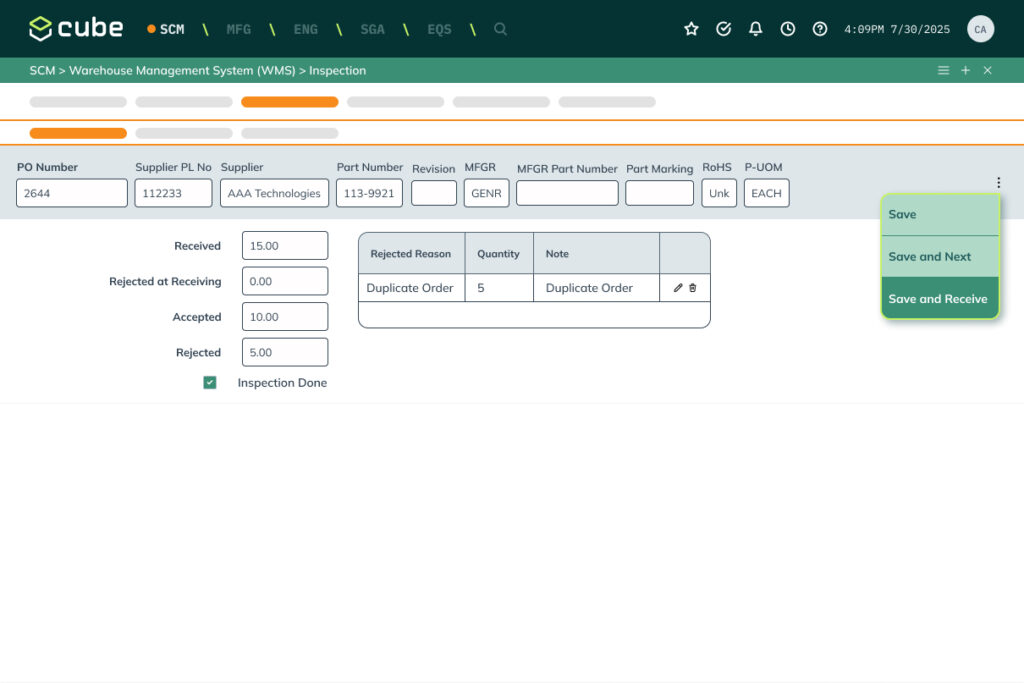The height and width of the screenshot is (683, 1024).
Task: Switch to the MFG module
Action: (x=239, y=29)
